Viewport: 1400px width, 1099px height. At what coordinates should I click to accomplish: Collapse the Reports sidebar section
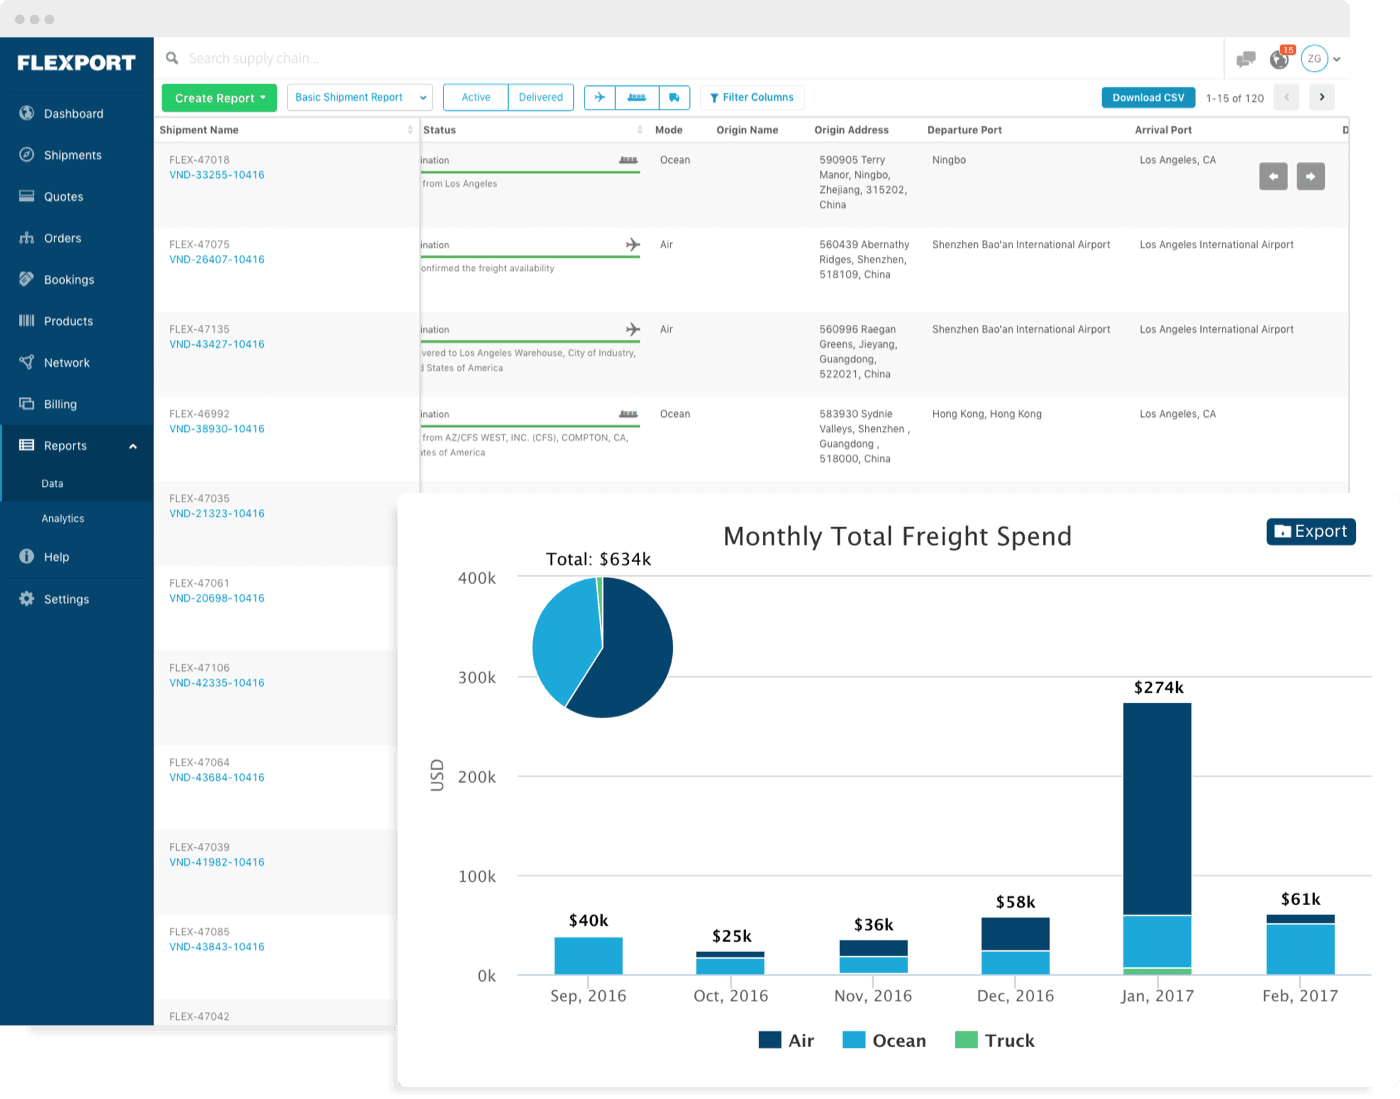point(133,446)
